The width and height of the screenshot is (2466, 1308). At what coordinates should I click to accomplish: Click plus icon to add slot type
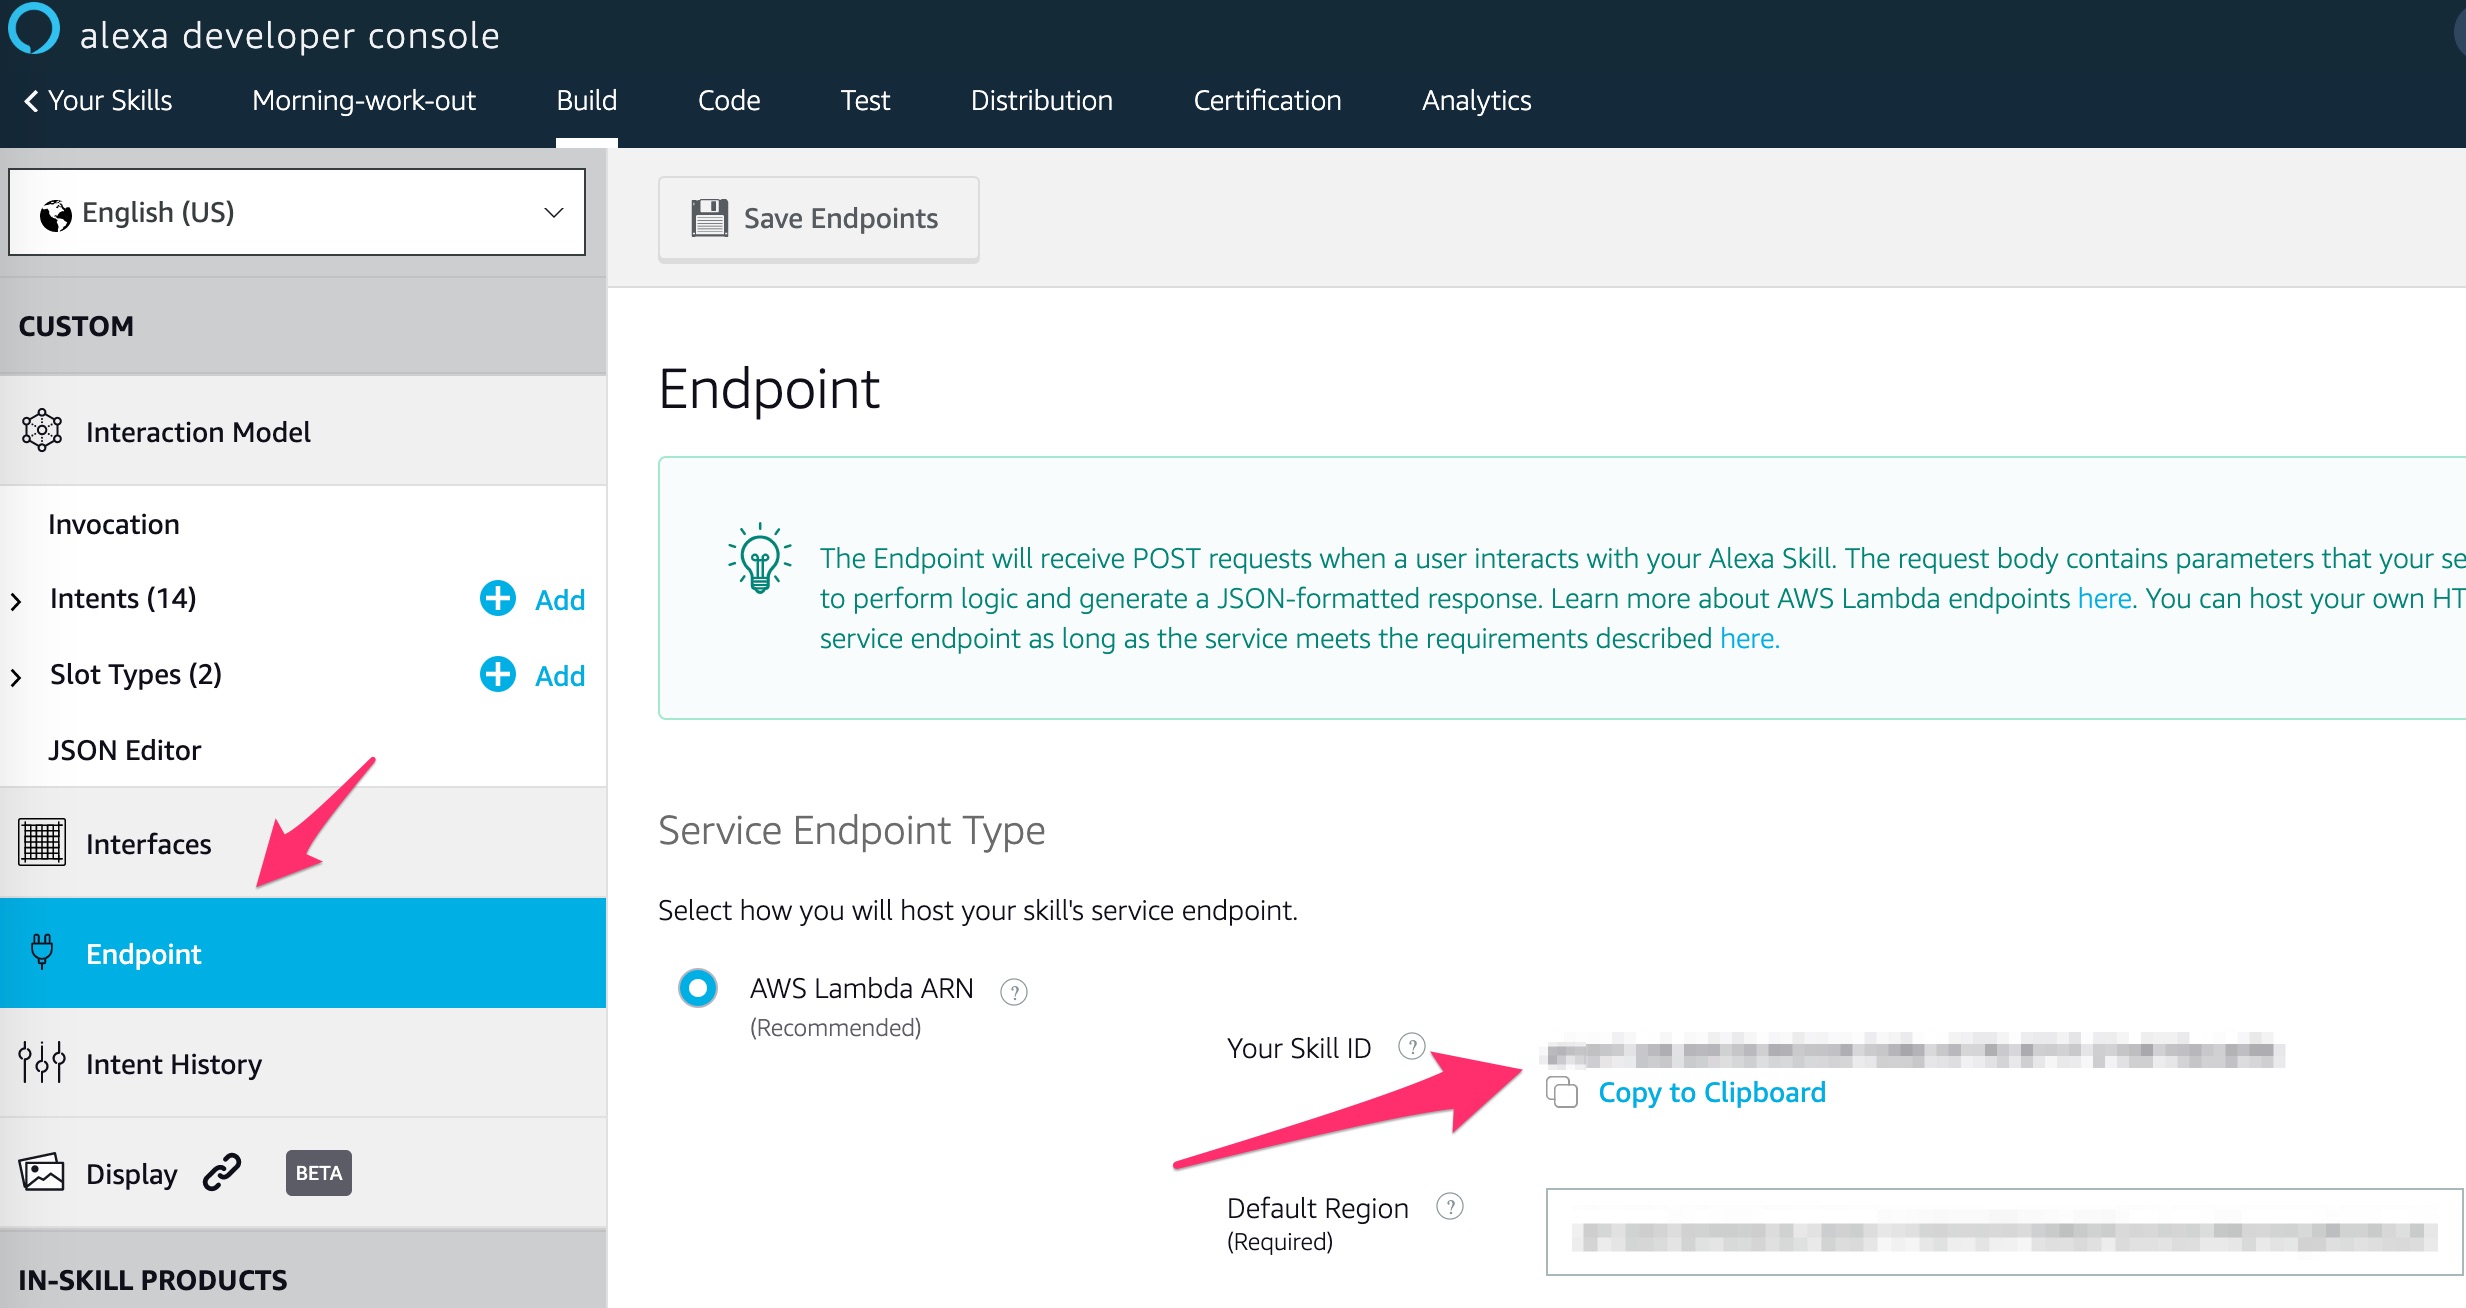coord(498,674)
